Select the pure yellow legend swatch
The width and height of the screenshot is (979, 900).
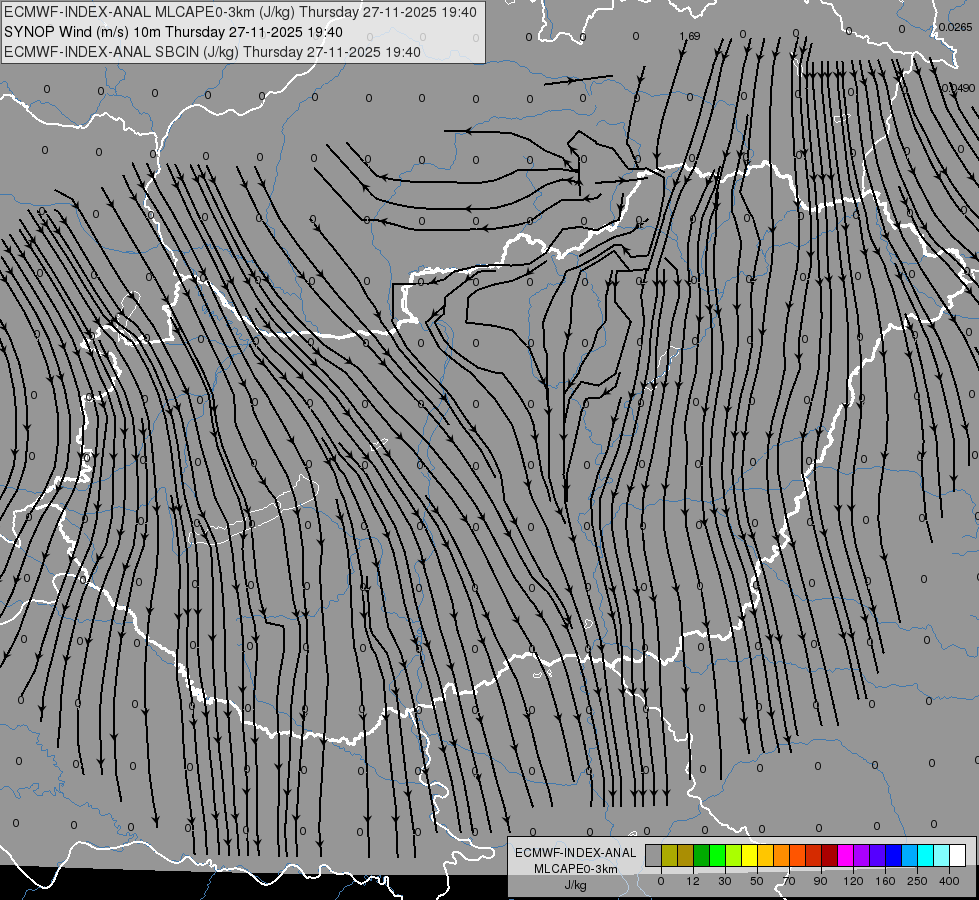click(749, 855)
